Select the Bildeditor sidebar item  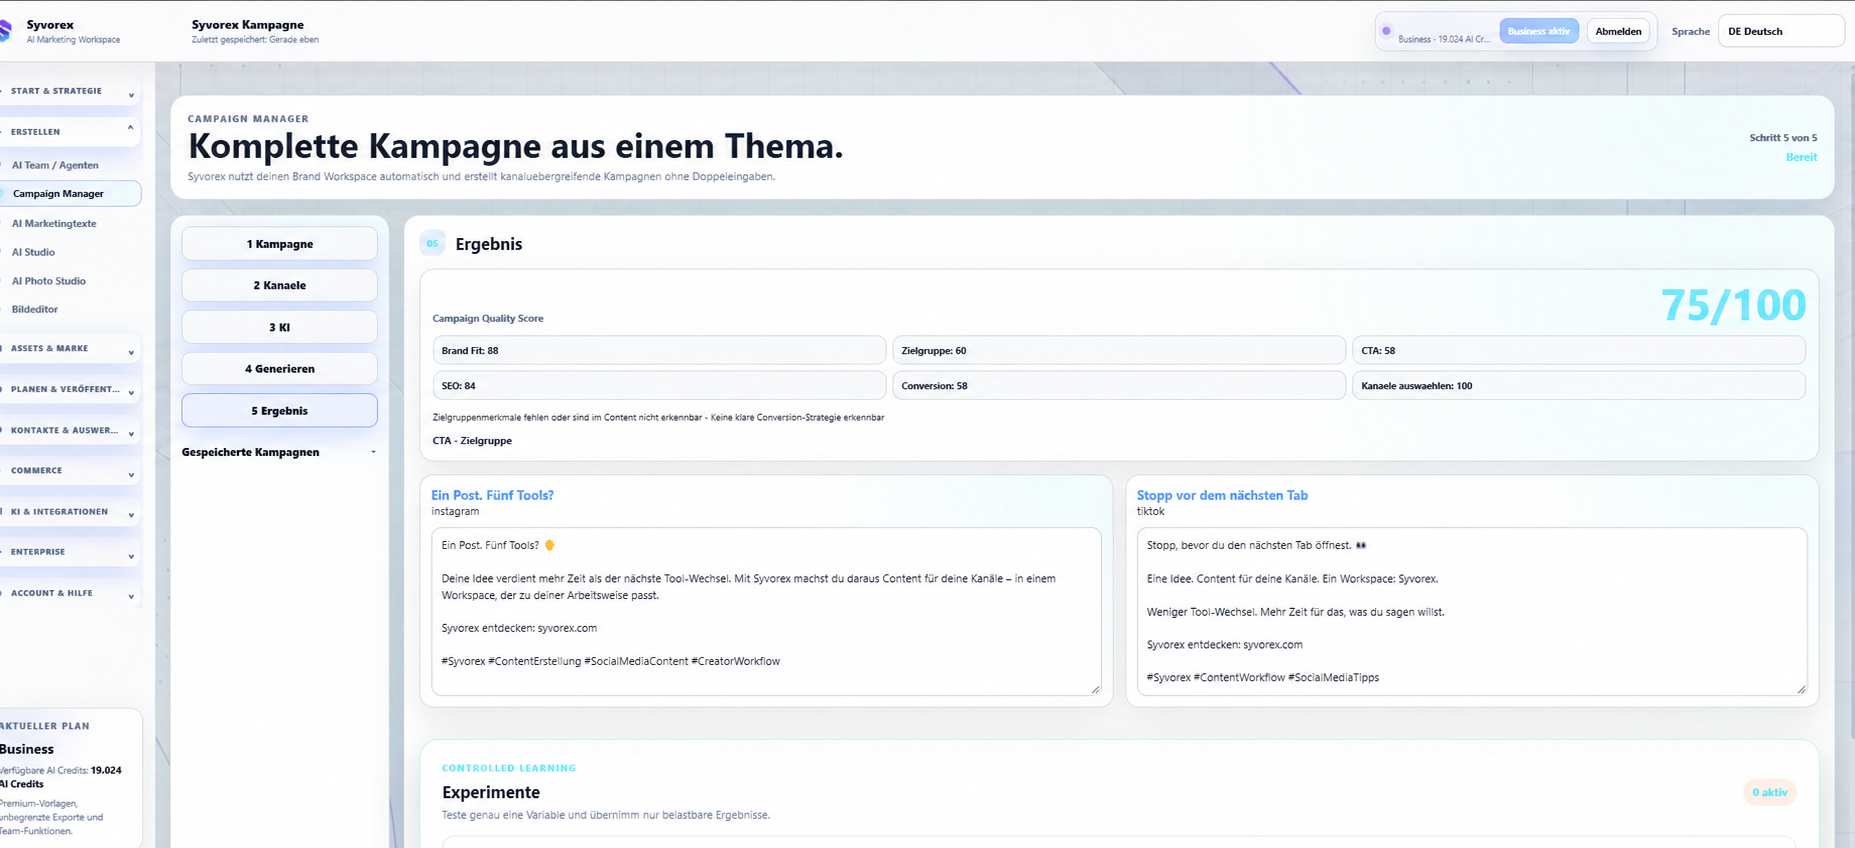[x=35, y=309]
